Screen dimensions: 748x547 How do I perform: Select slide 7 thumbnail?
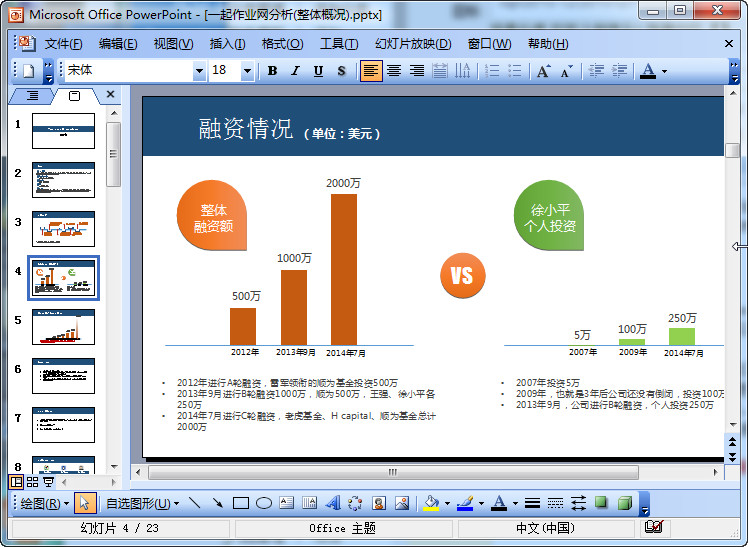pos(63,425)
